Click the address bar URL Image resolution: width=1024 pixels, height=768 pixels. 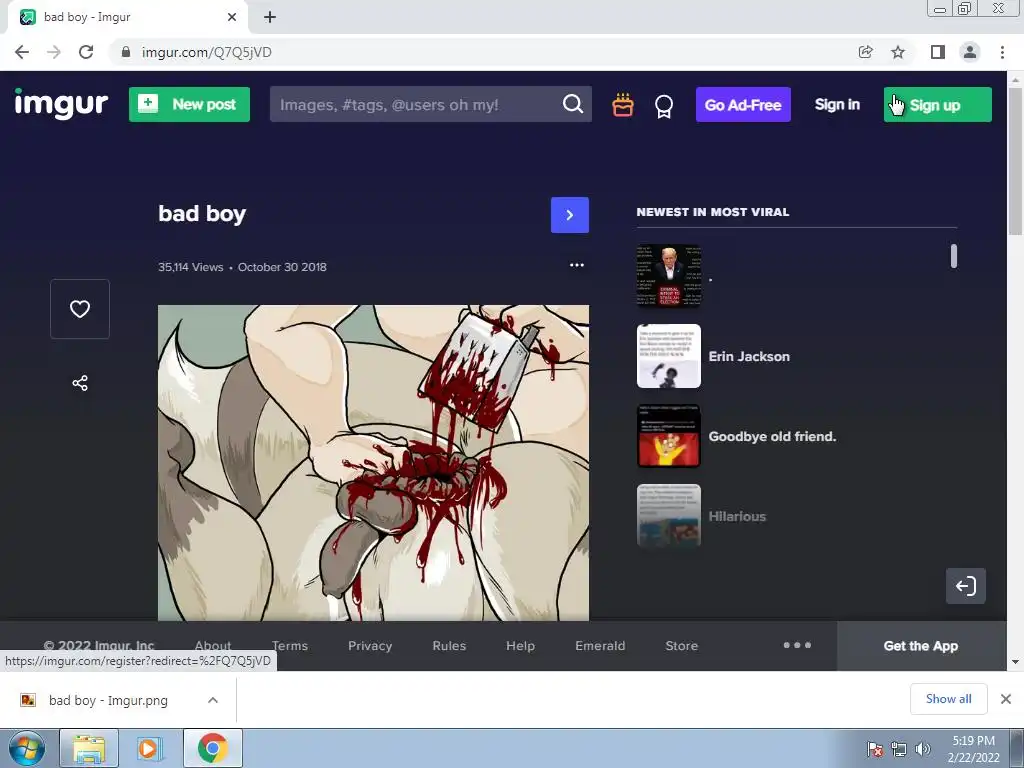click(x=206, y=52)
